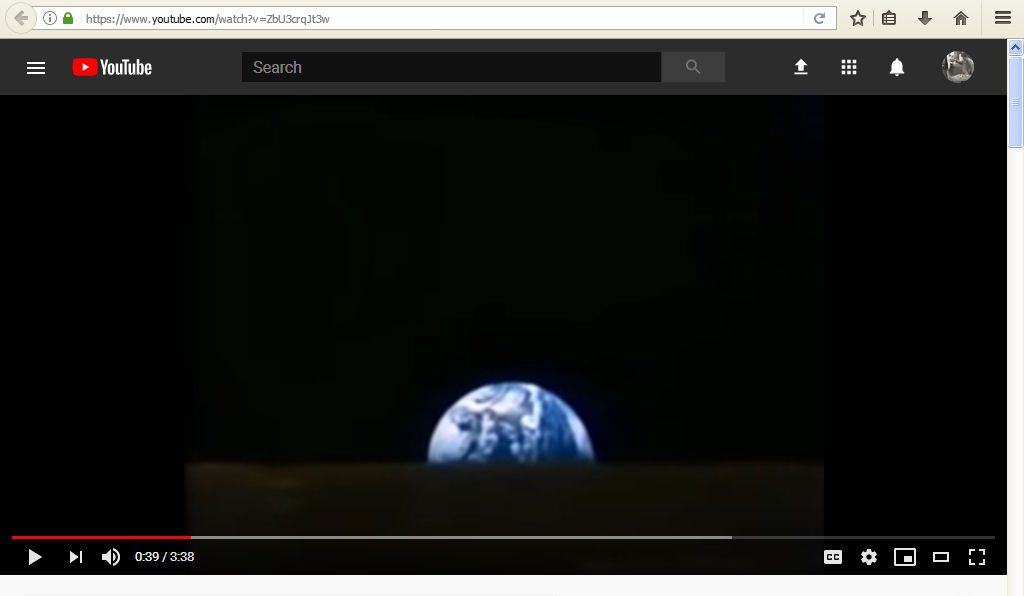The image size is (1024, 596).
Task: Enter full screen mode
Action: click(977, 557)
